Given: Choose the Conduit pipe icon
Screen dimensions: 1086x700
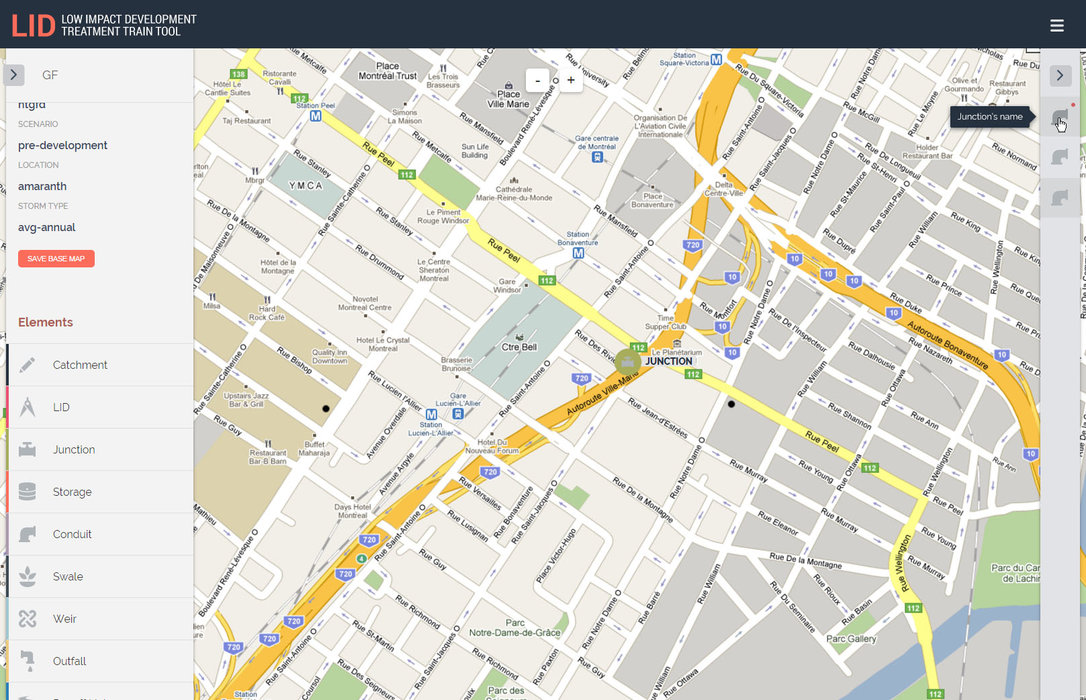Looking at the screenshot, I should (27, 534).
